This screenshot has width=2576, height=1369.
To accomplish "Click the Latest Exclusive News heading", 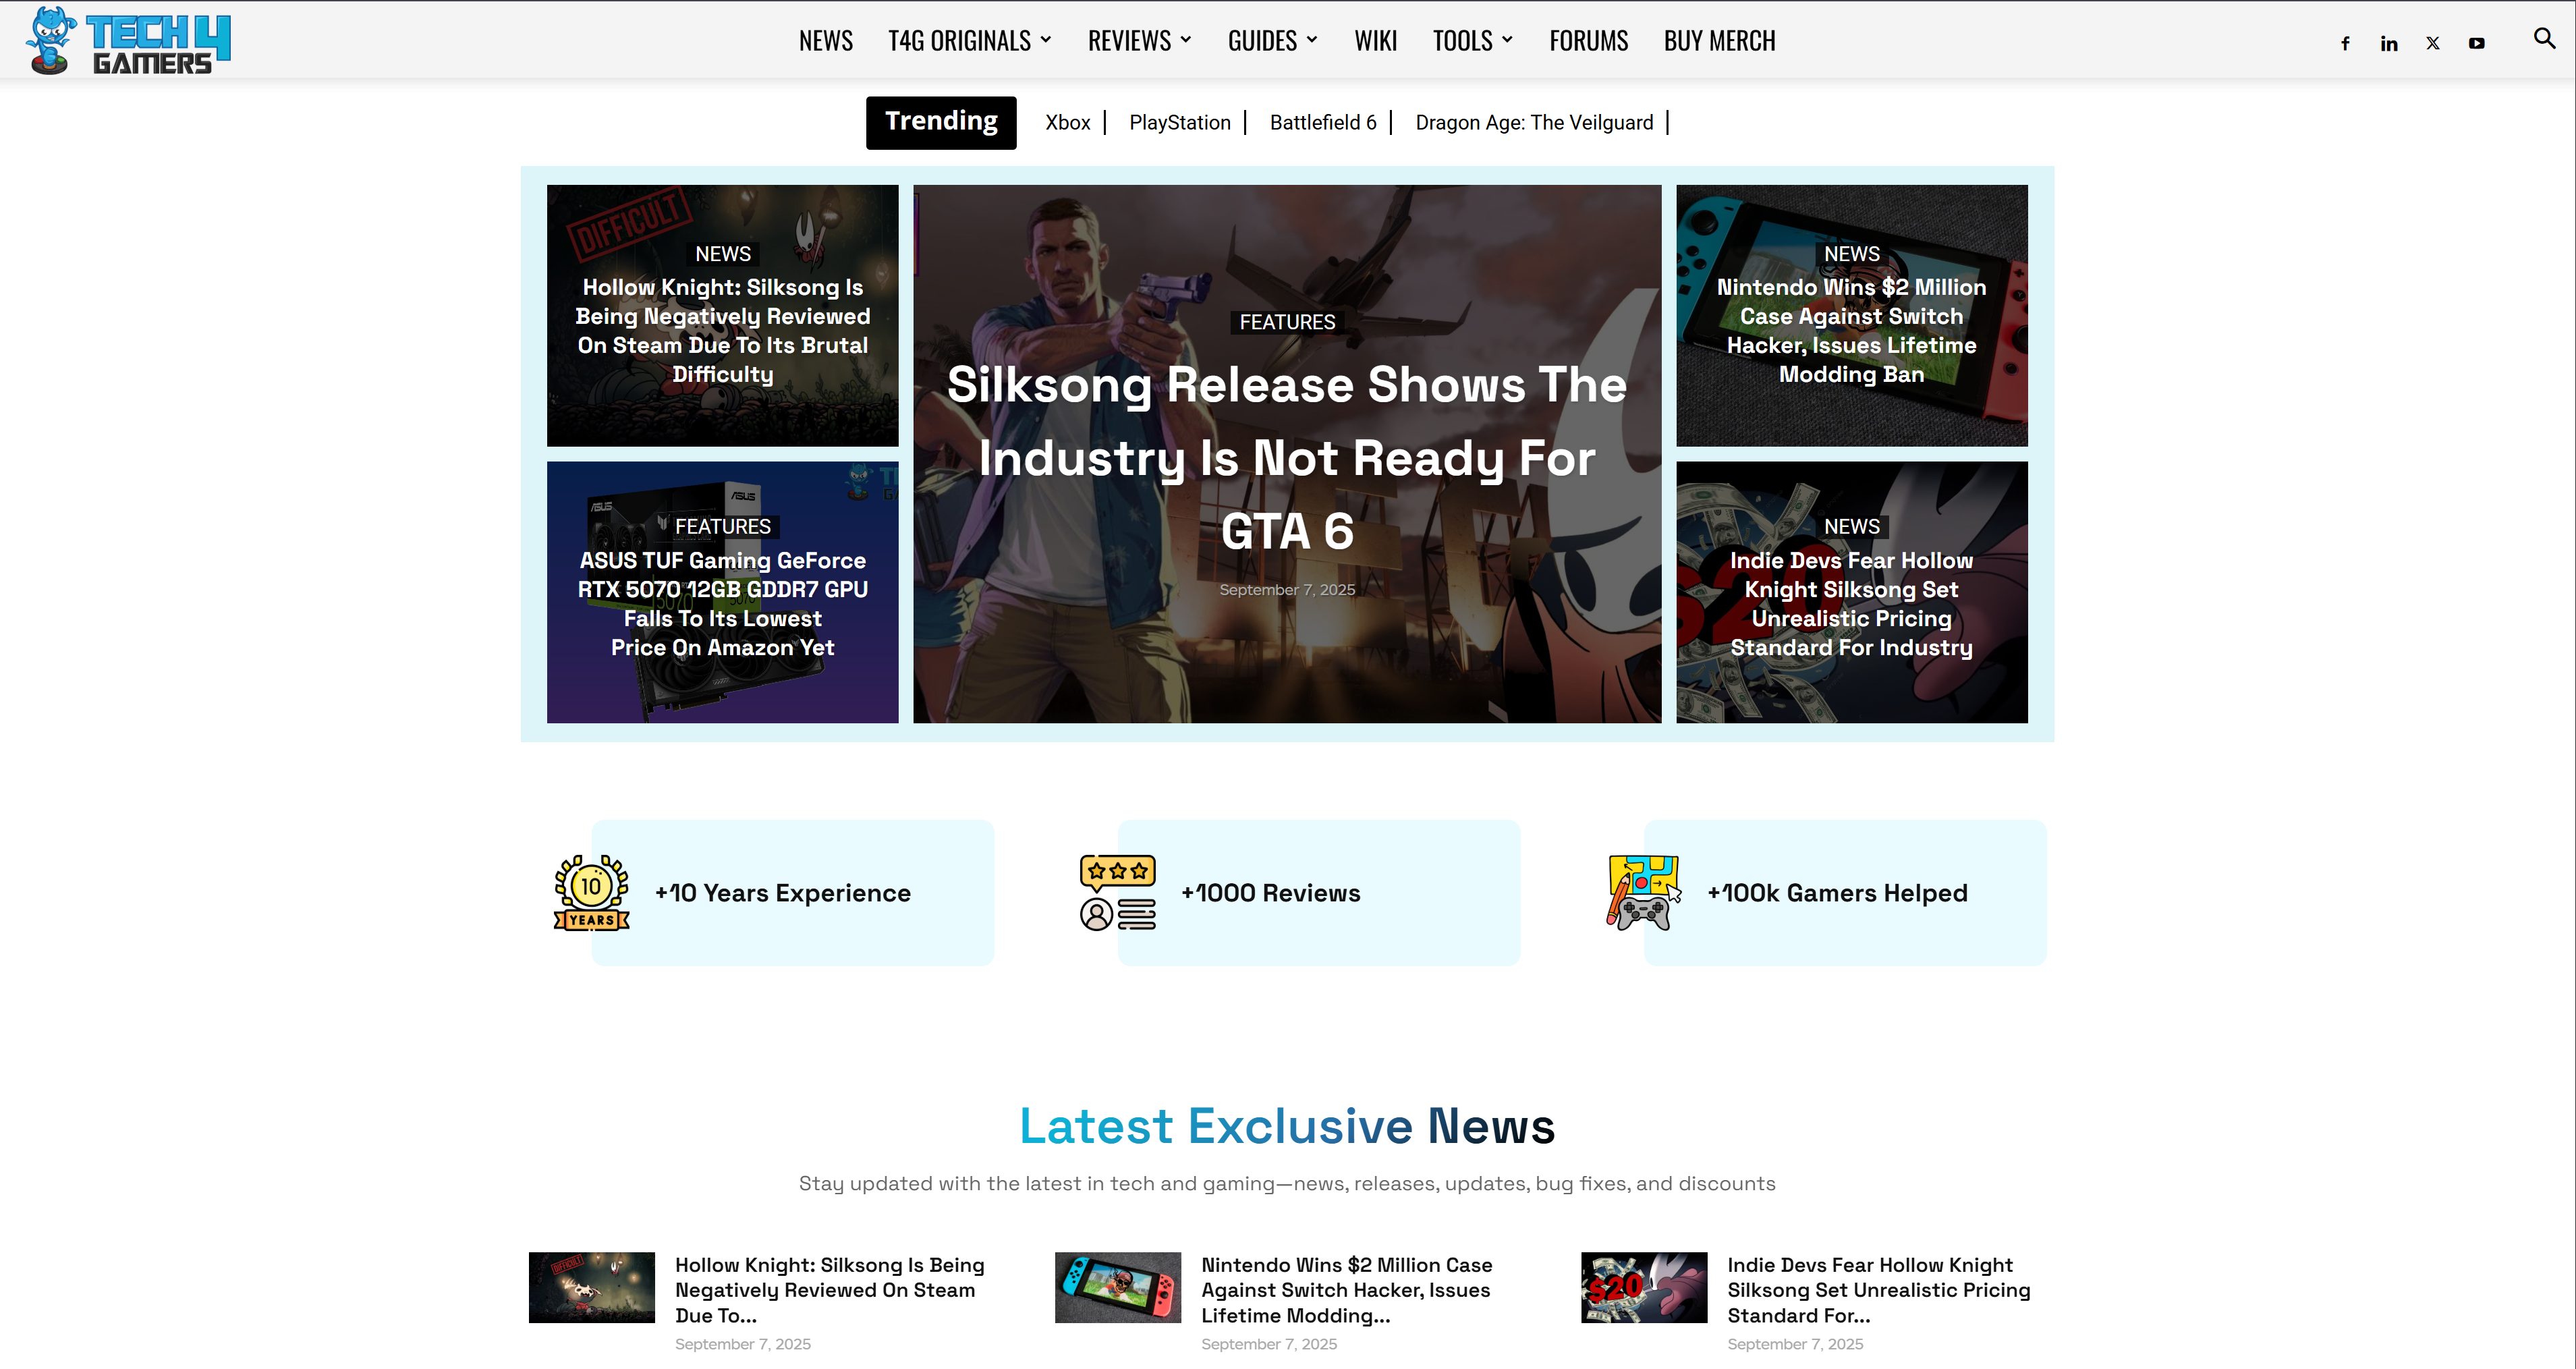I will [x=1287, y=1126].
